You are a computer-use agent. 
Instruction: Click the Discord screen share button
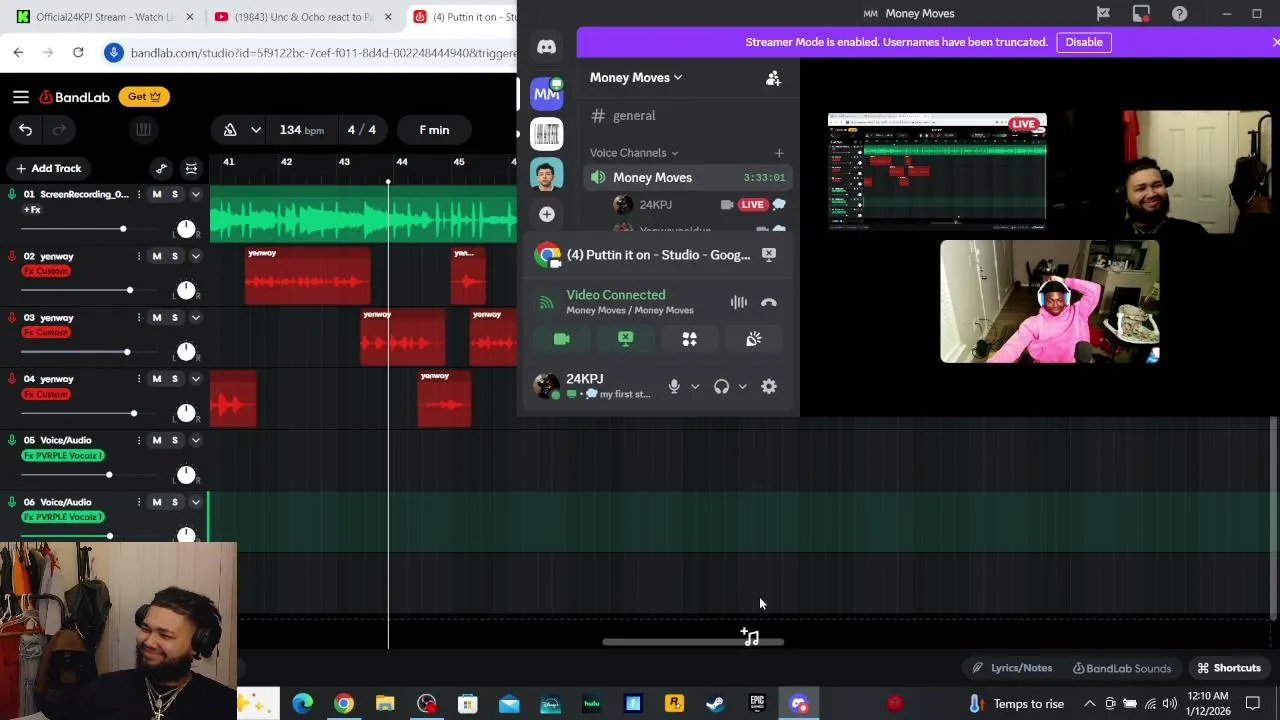(626, 339)
